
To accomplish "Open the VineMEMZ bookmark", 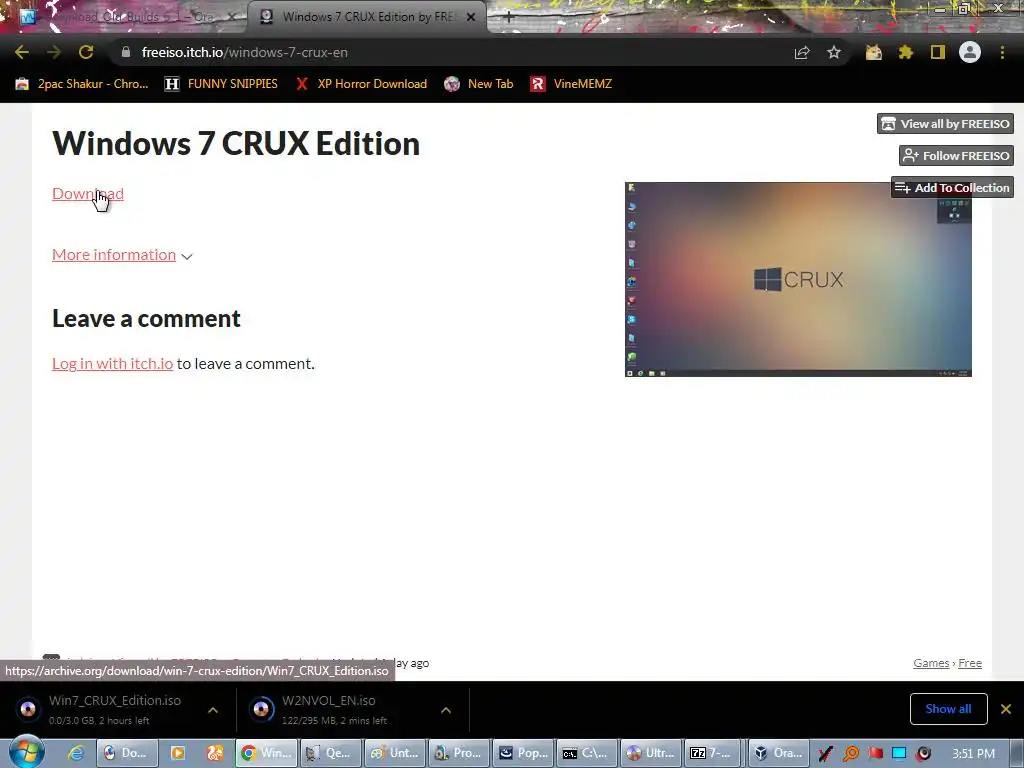I will click(571, 84).
